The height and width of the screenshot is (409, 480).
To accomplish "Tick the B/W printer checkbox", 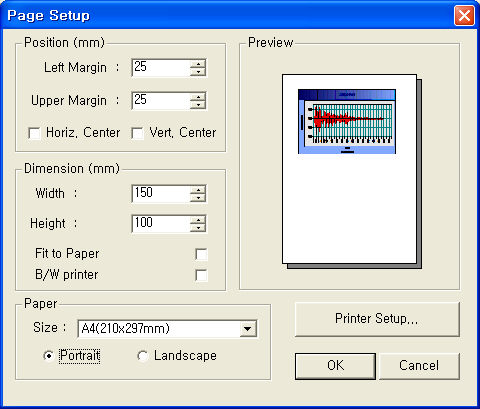I will 201,275.
